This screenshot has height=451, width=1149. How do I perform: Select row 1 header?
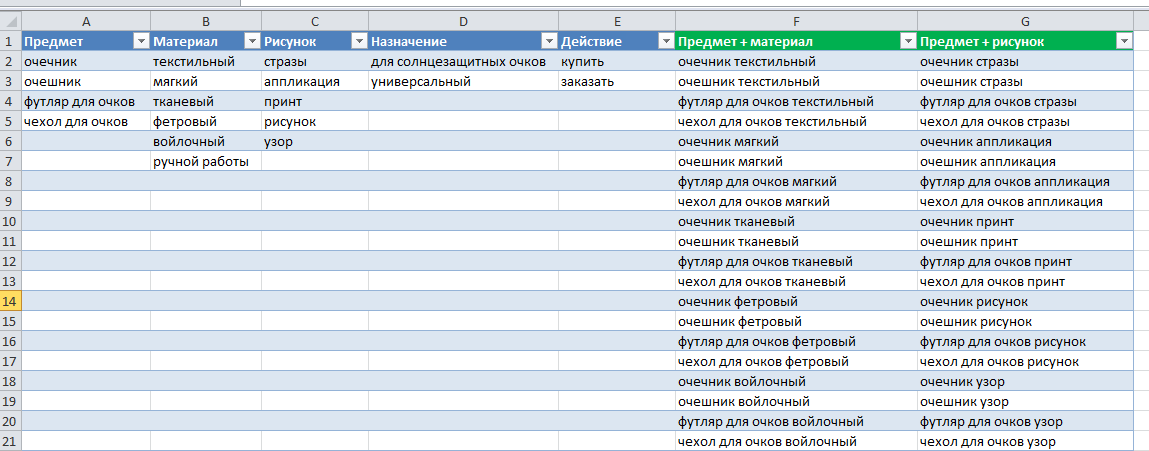11,42
